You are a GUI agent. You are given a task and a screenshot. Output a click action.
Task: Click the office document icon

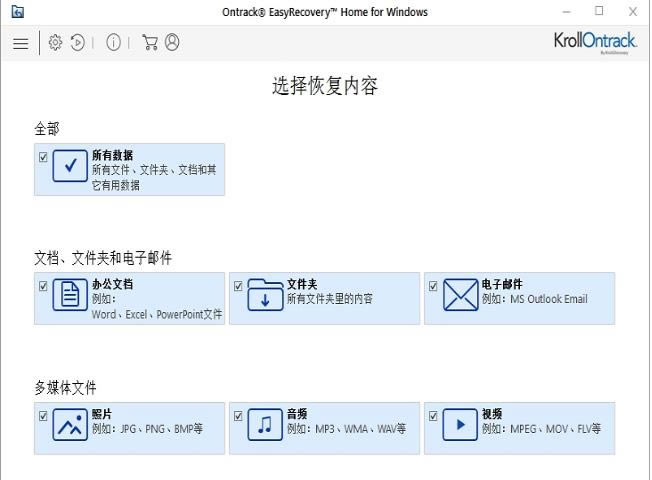pyautogui.click(x=70, y=295)
